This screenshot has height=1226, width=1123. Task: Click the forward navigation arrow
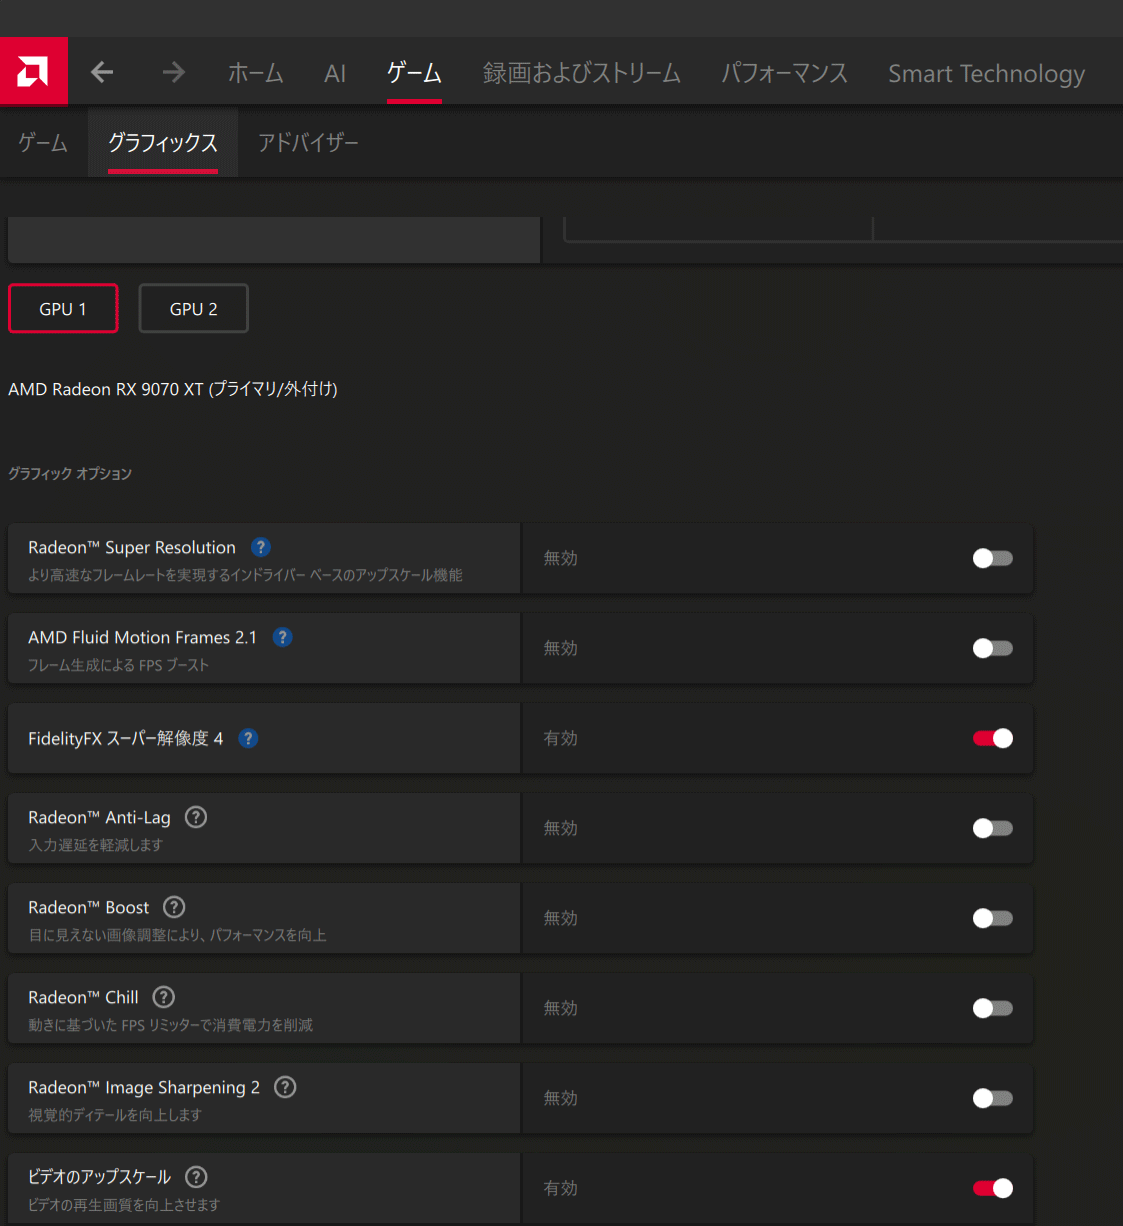(174, 72)
